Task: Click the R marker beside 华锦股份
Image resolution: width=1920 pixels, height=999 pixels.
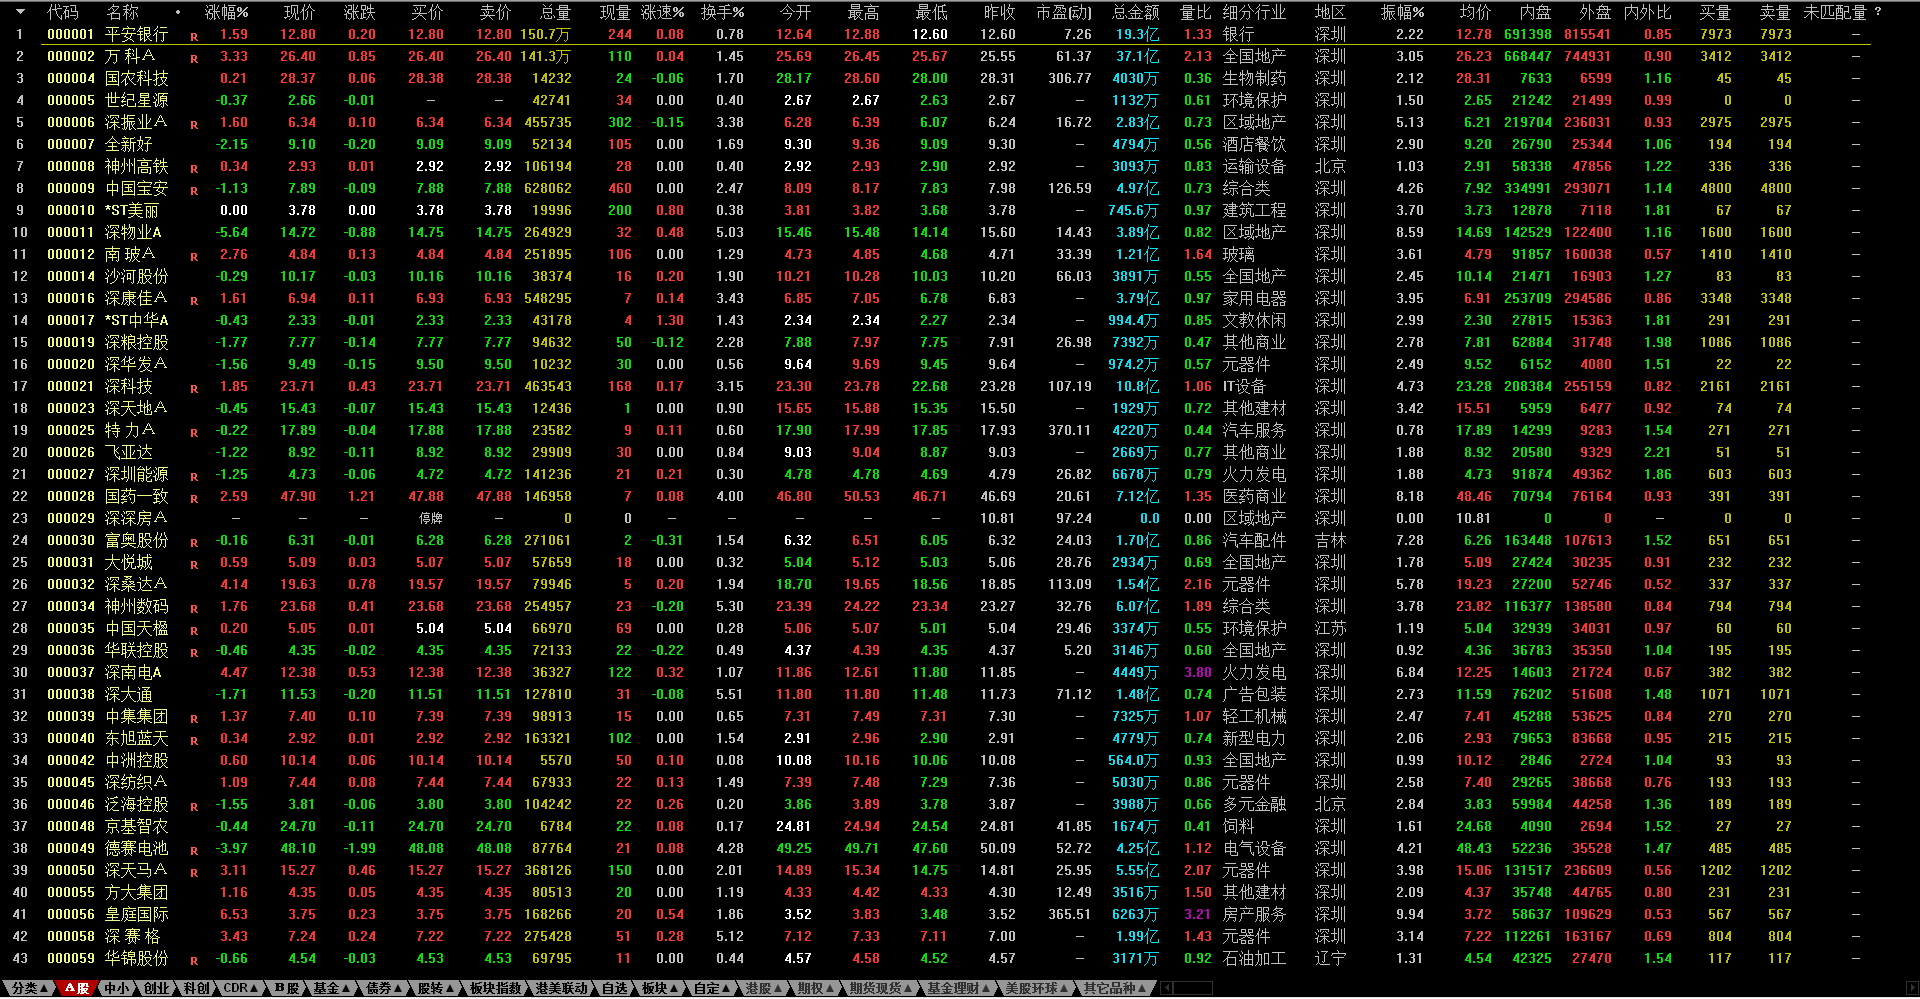Action: point(194,961)
